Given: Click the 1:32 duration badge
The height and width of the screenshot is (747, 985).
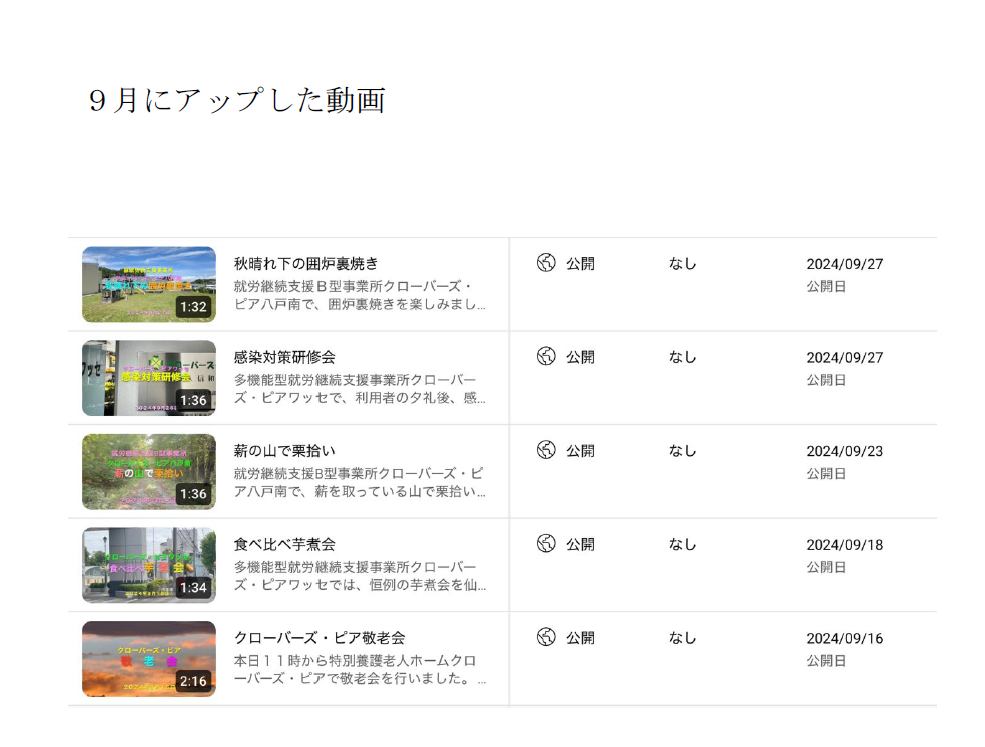Looking at the screenshot, I should click(x=193, y=307).
